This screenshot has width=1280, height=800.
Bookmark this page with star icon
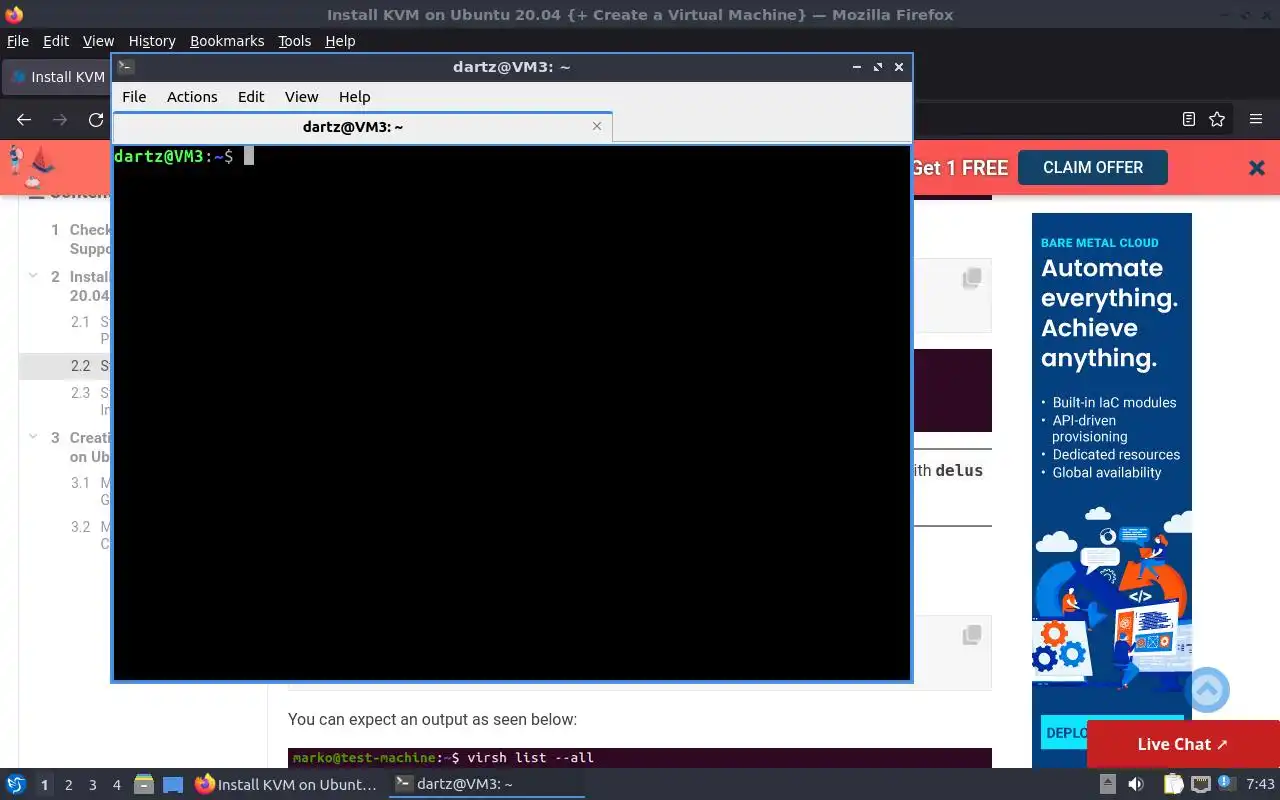[x=1217, y=119]
